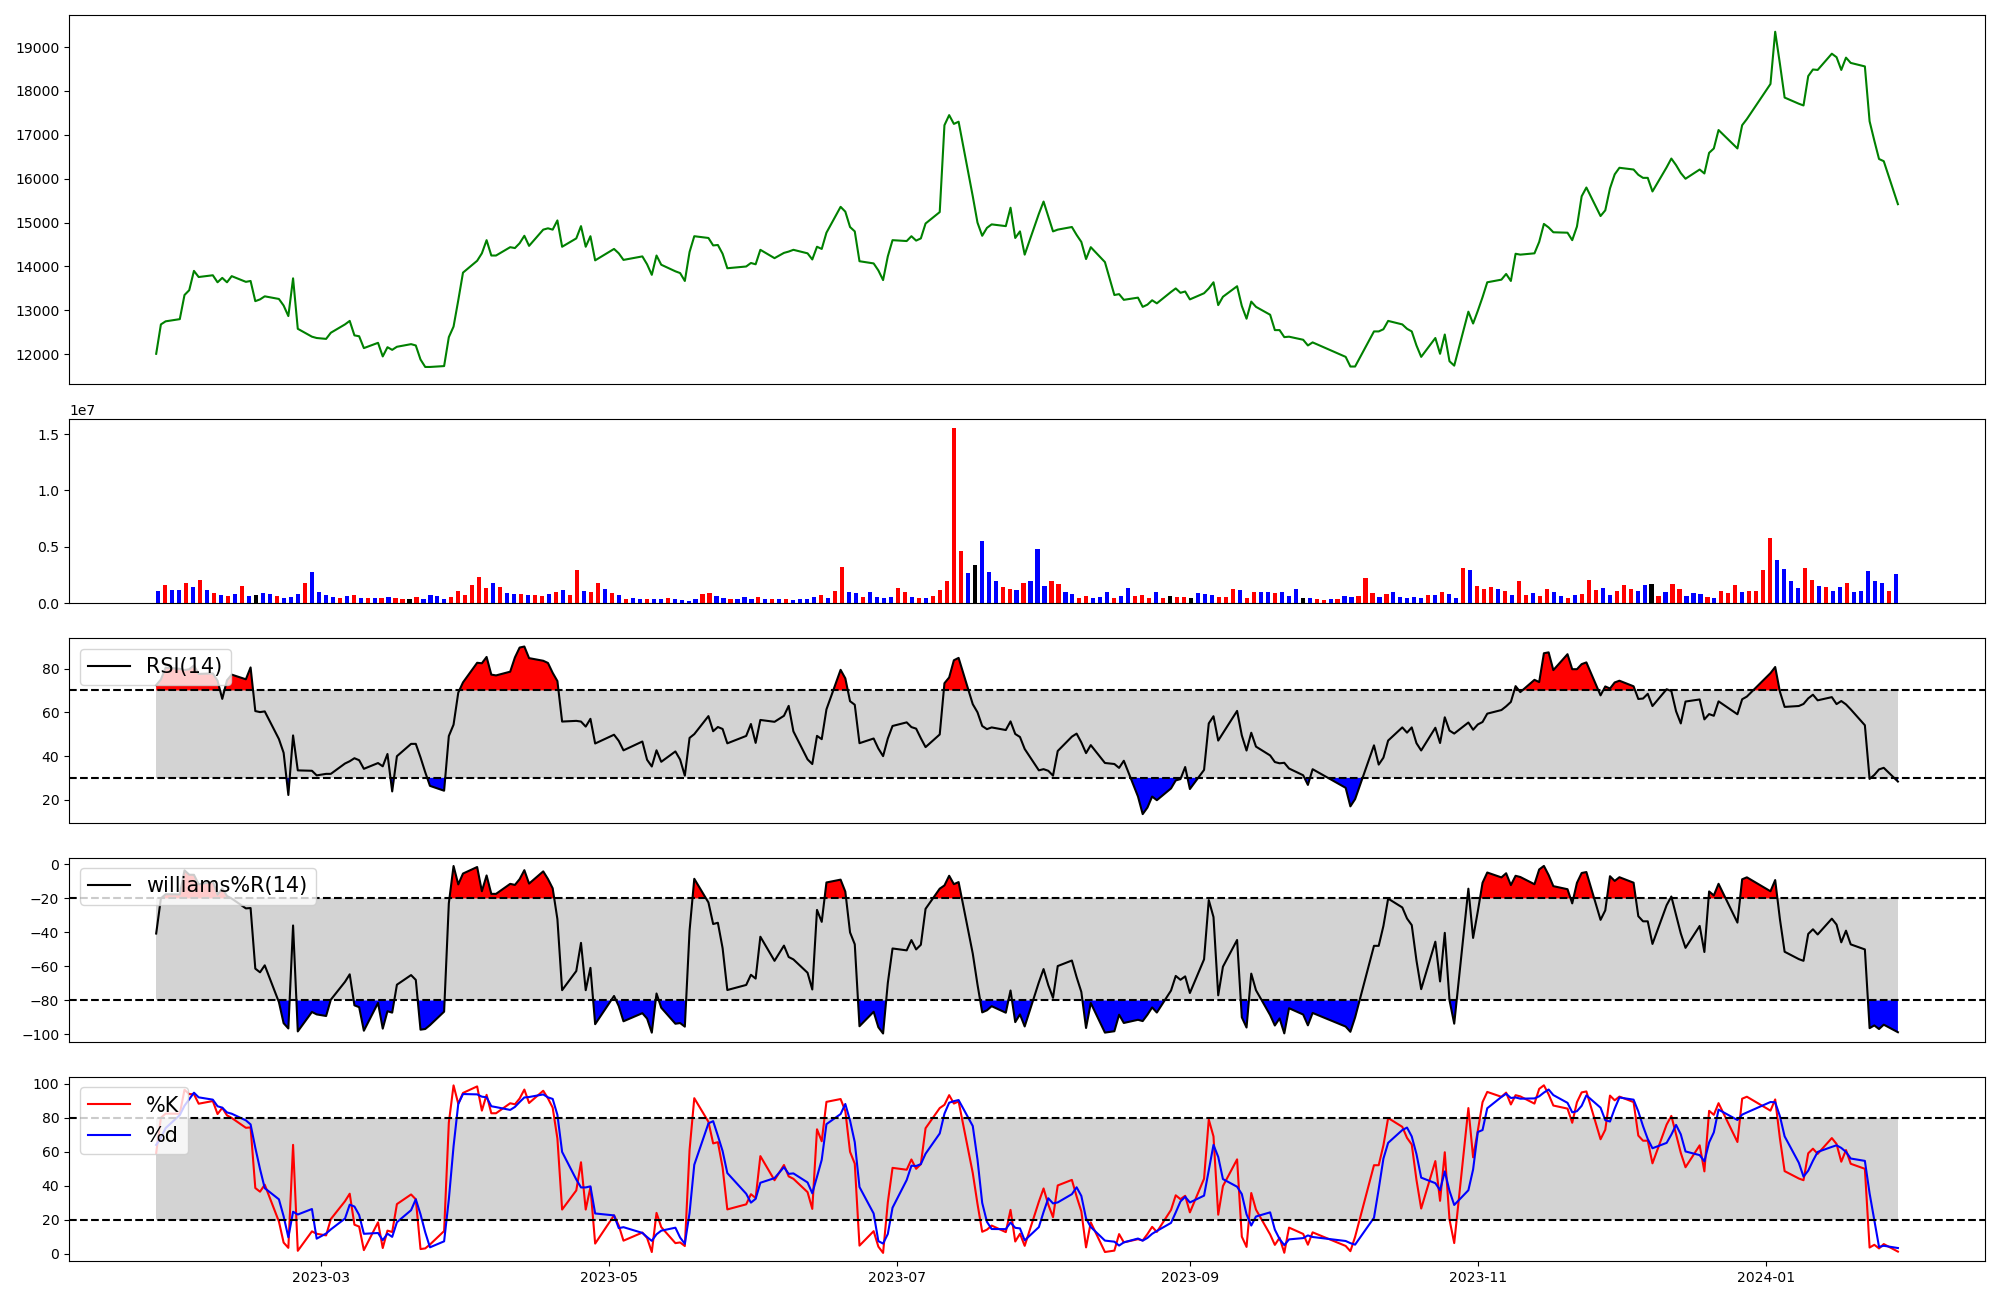This screenshot has width=2000, height=1300.
Task: Click the 1e7 volume scale label
Action: tap(82, 410)
